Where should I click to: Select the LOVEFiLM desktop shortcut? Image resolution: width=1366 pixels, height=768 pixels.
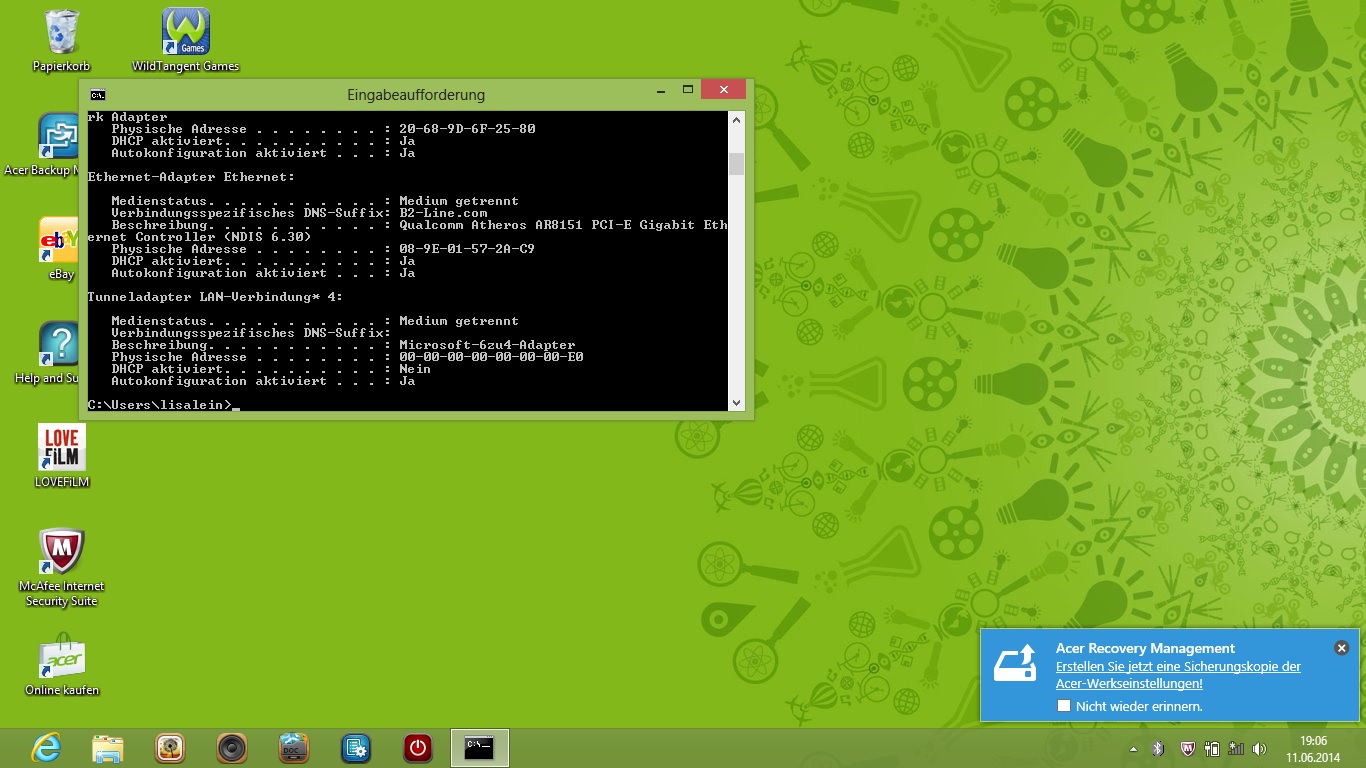click(x=62, y=456)
